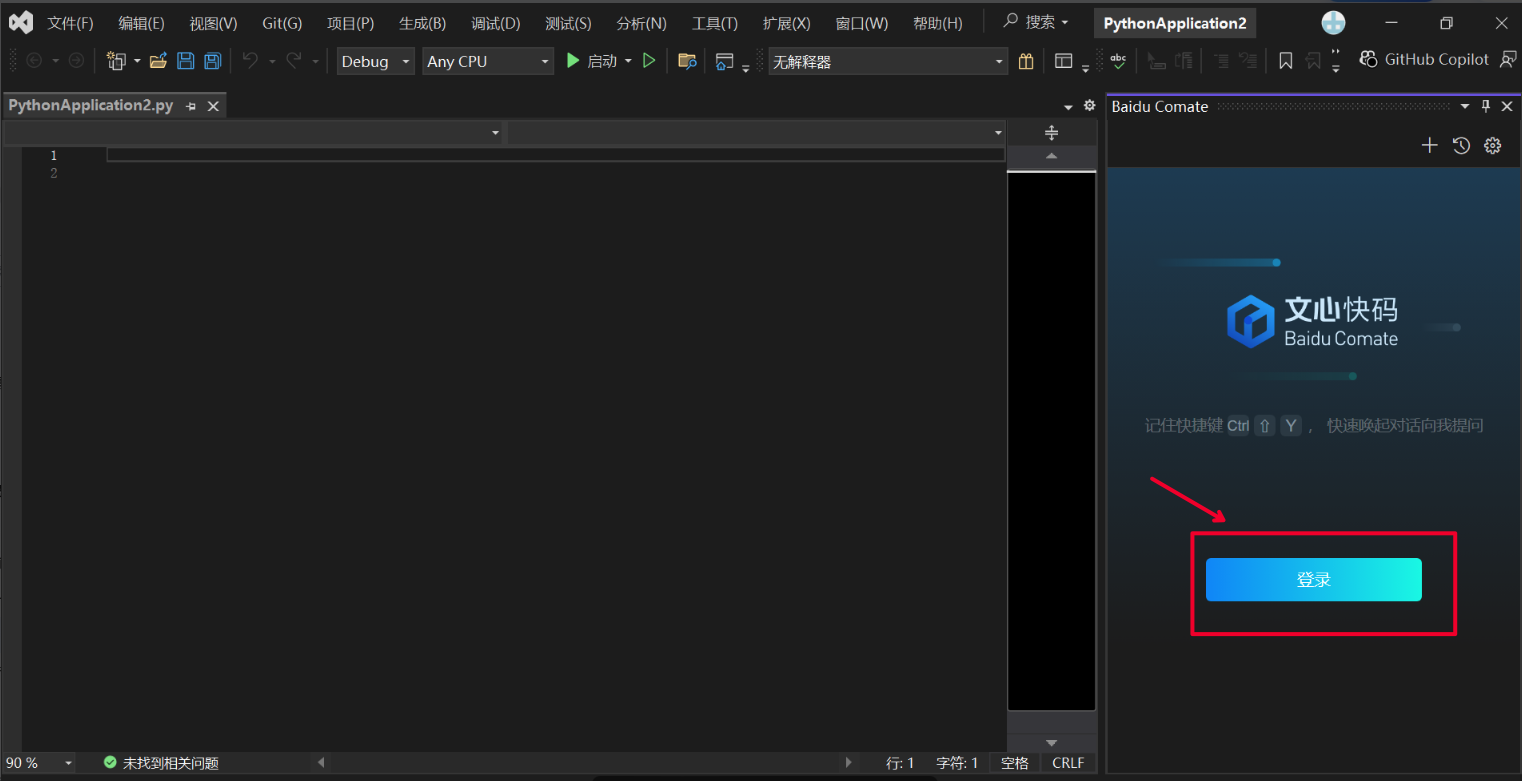Click the Navigate Forward circle arrow

click(x=76, y=61)
